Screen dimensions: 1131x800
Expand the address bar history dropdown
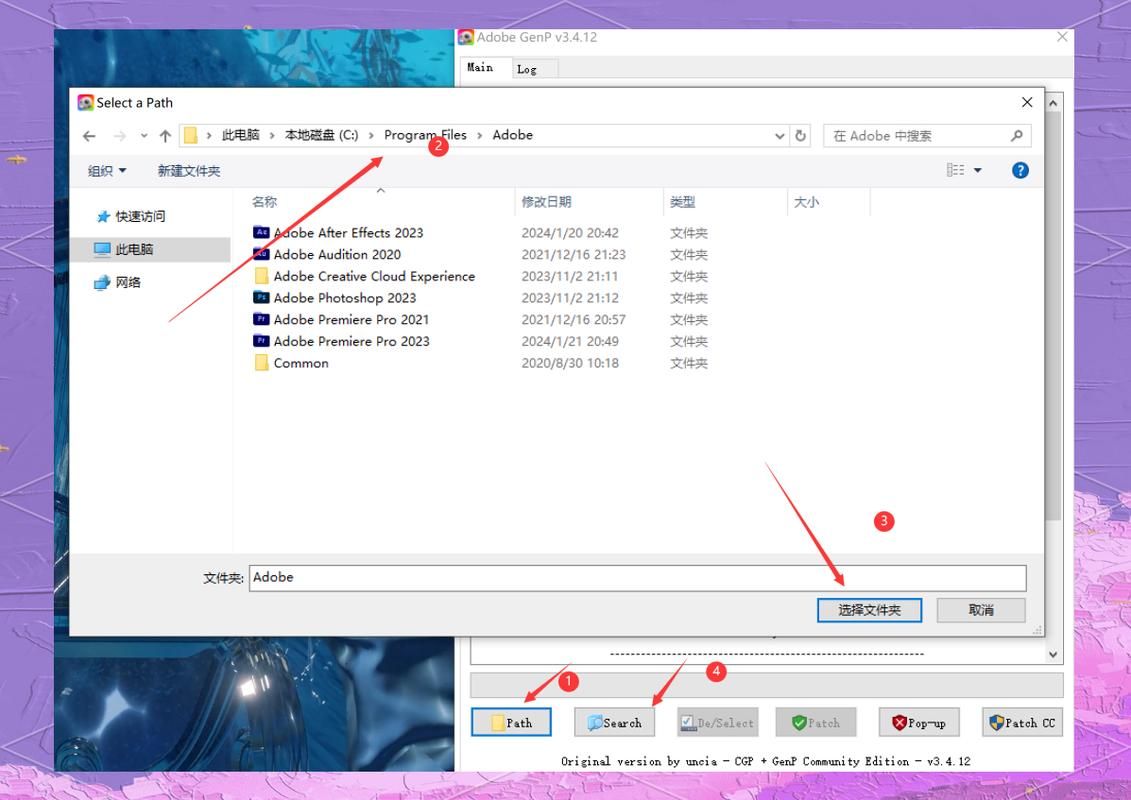pos(780,136)
